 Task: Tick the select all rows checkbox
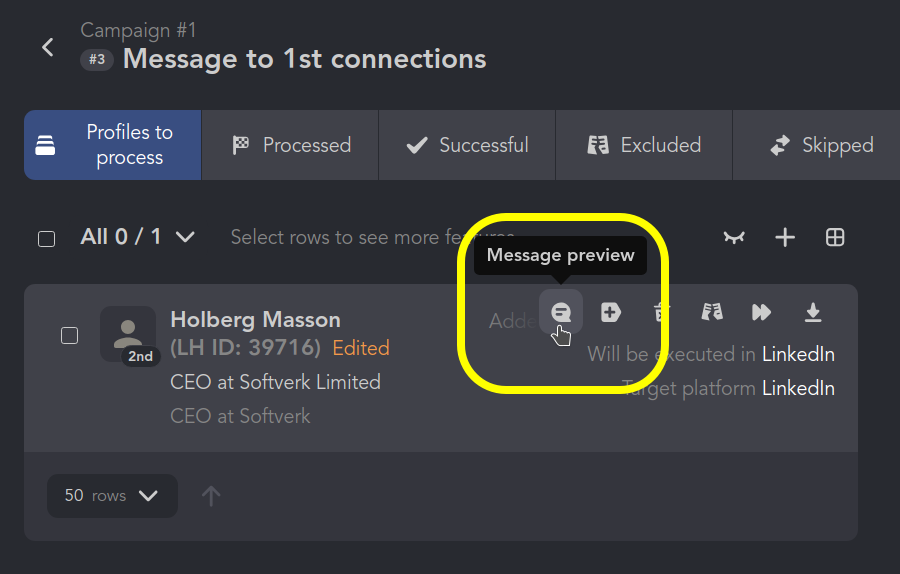tap(46, 239)
